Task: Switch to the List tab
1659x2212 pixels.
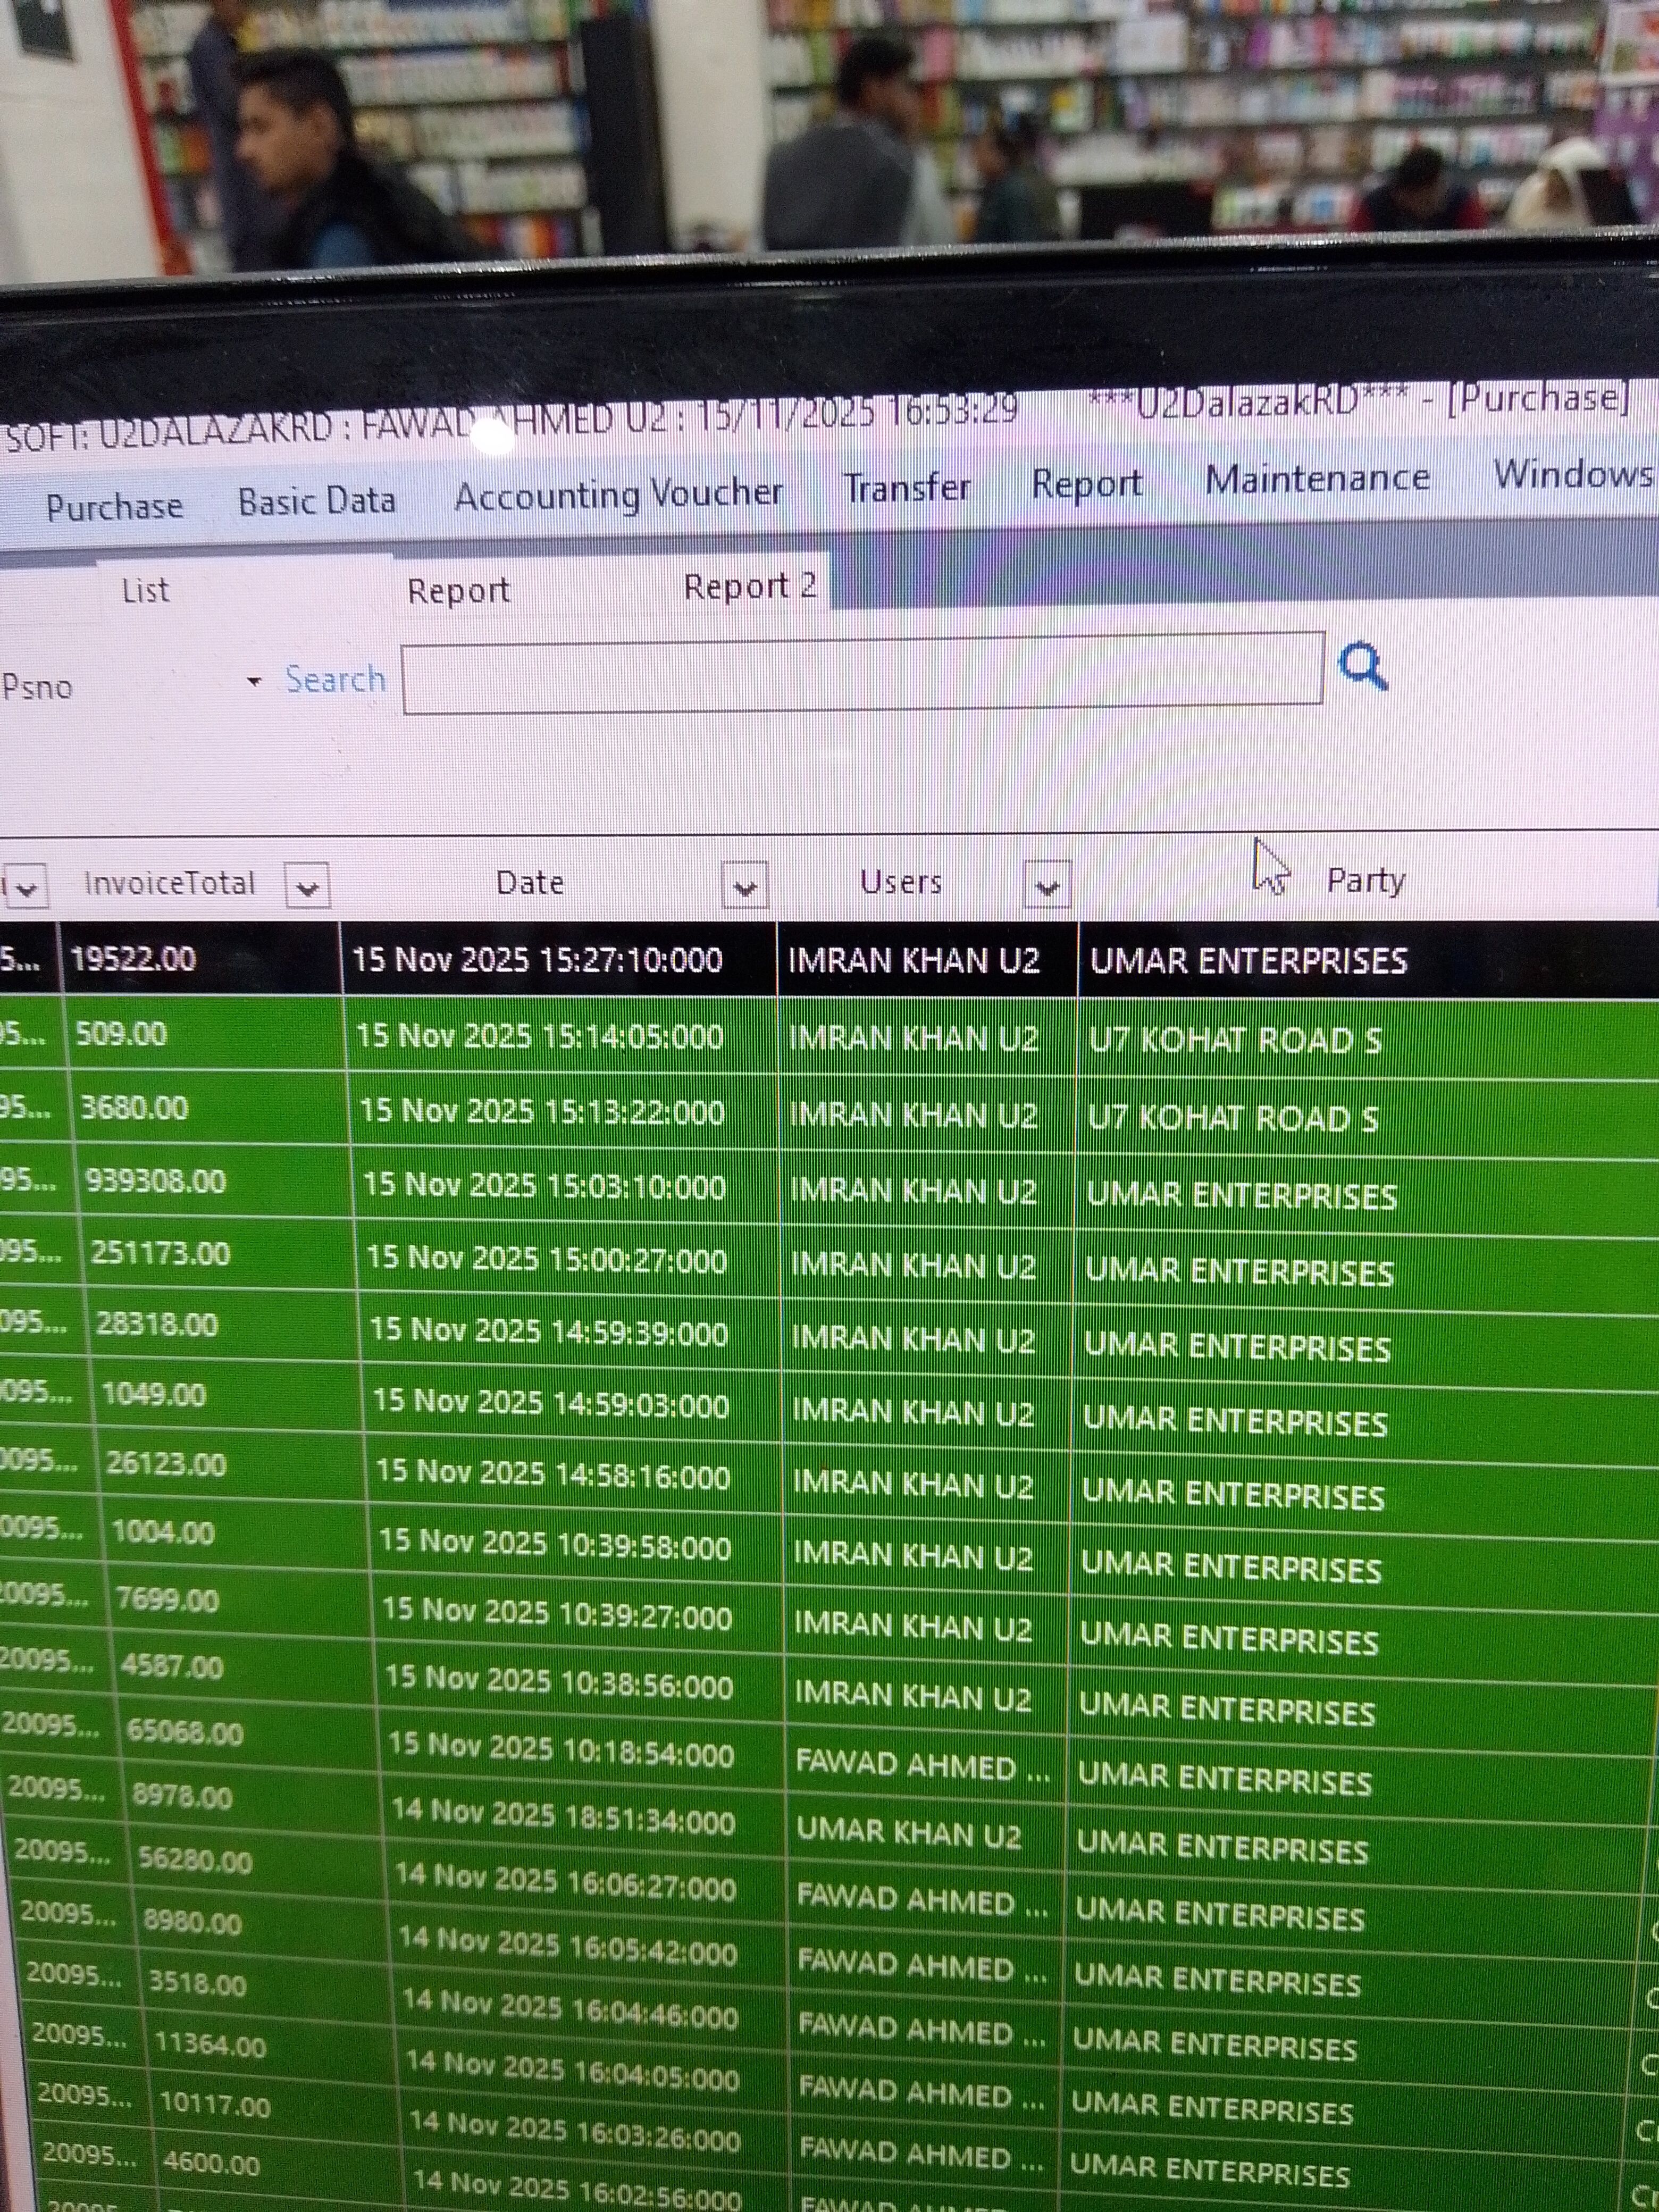Action: [145, 590]
